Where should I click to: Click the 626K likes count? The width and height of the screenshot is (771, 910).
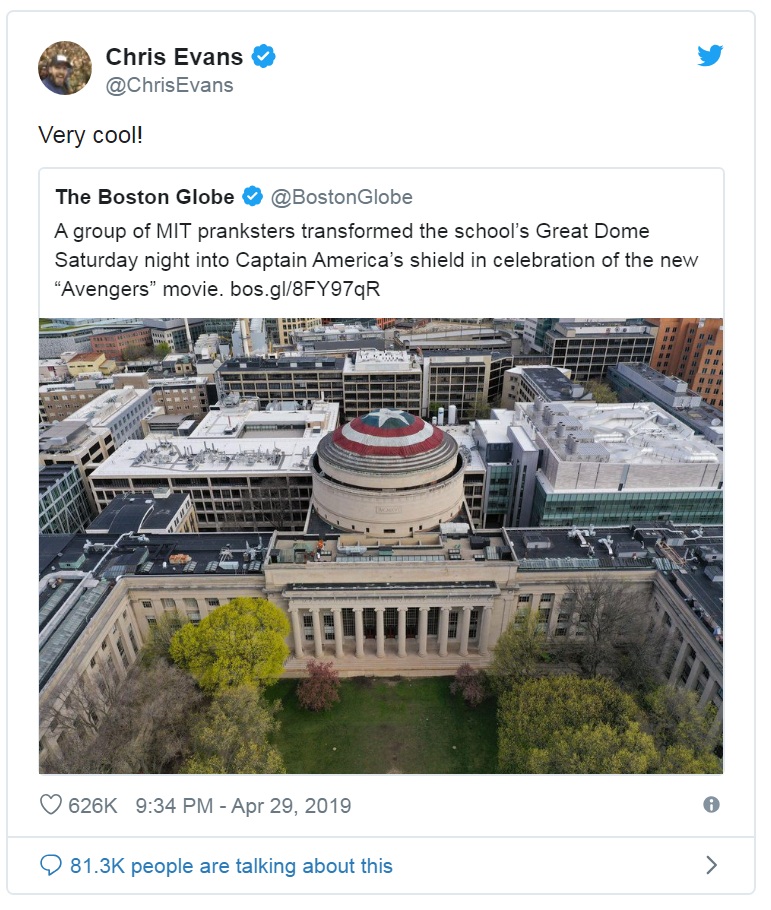click(93, 806)
